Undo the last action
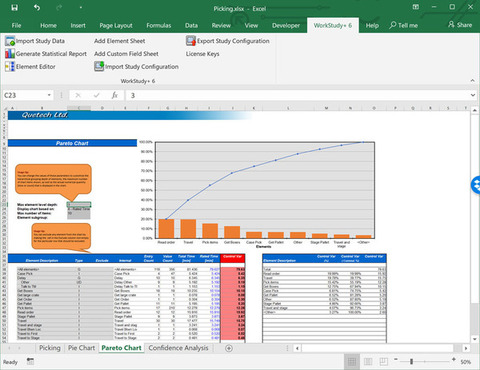480x370 pixels. pyautogui.click(x=37, y=7)
